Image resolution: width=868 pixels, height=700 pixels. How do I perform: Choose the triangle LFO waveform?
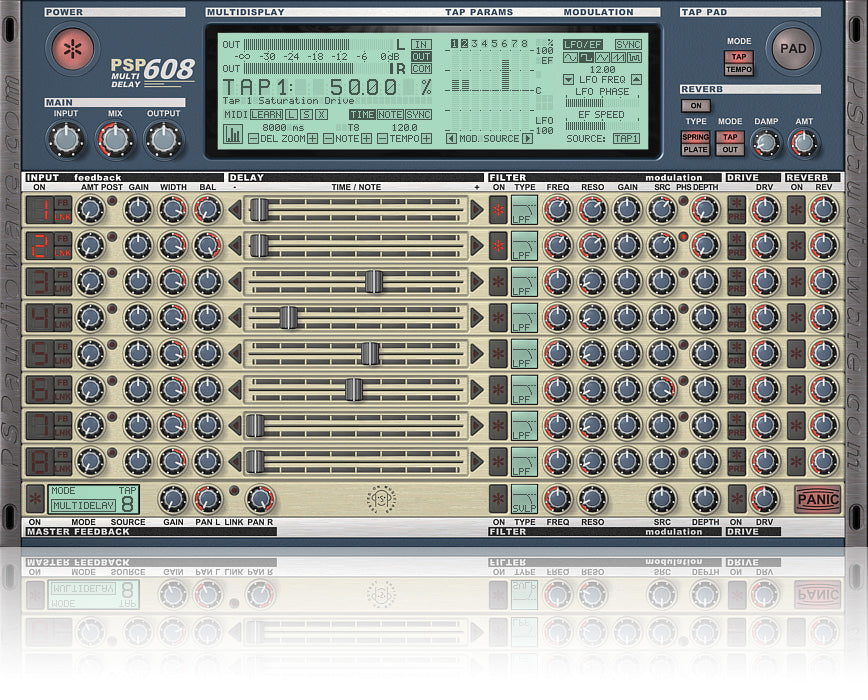pos(602,58)
